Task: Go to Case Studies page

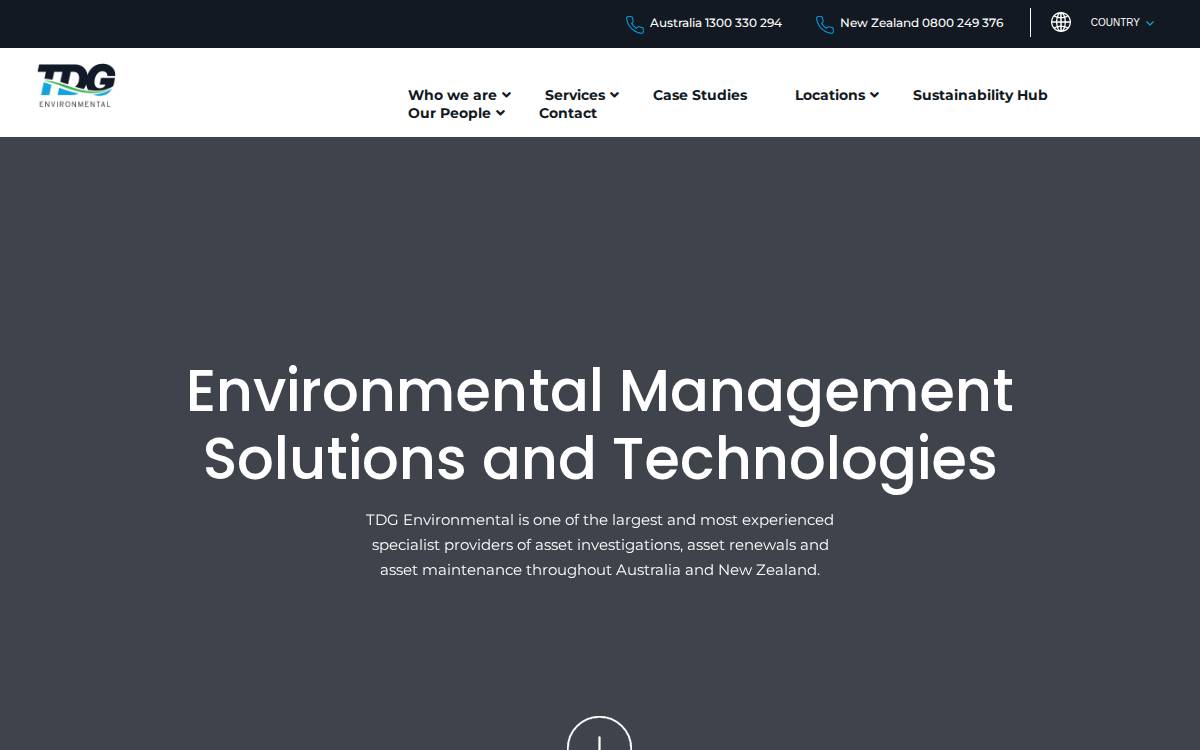Action: pos(700,95)
